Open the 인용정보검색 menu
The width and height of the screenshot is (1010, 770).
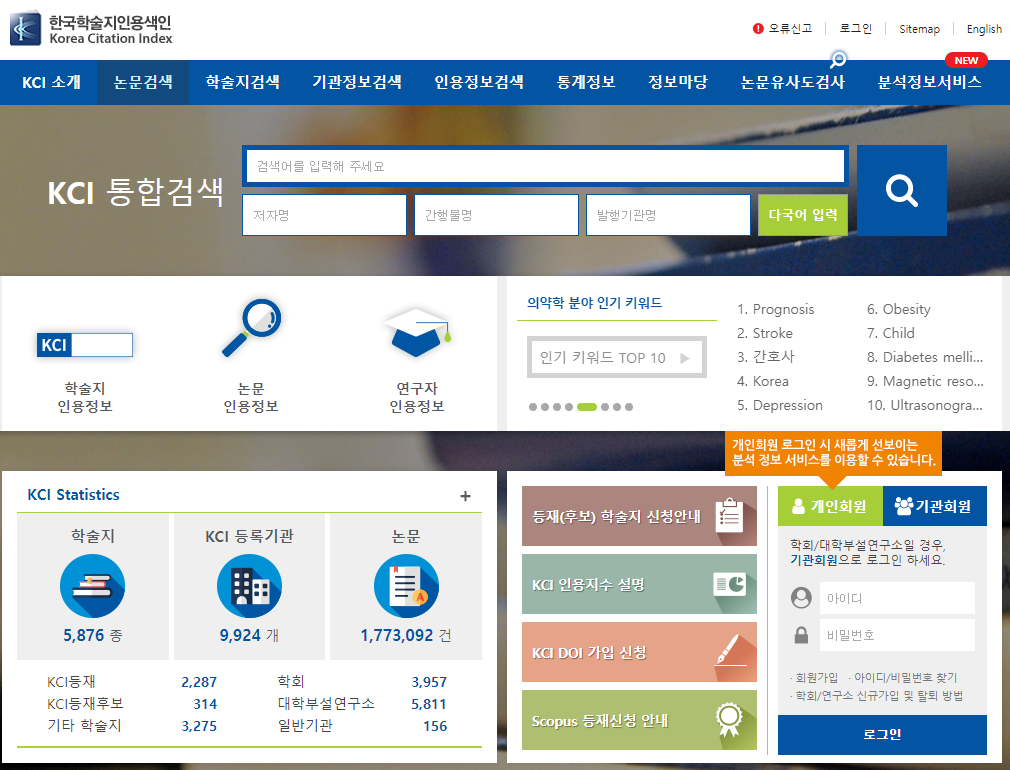pos(479,82)
